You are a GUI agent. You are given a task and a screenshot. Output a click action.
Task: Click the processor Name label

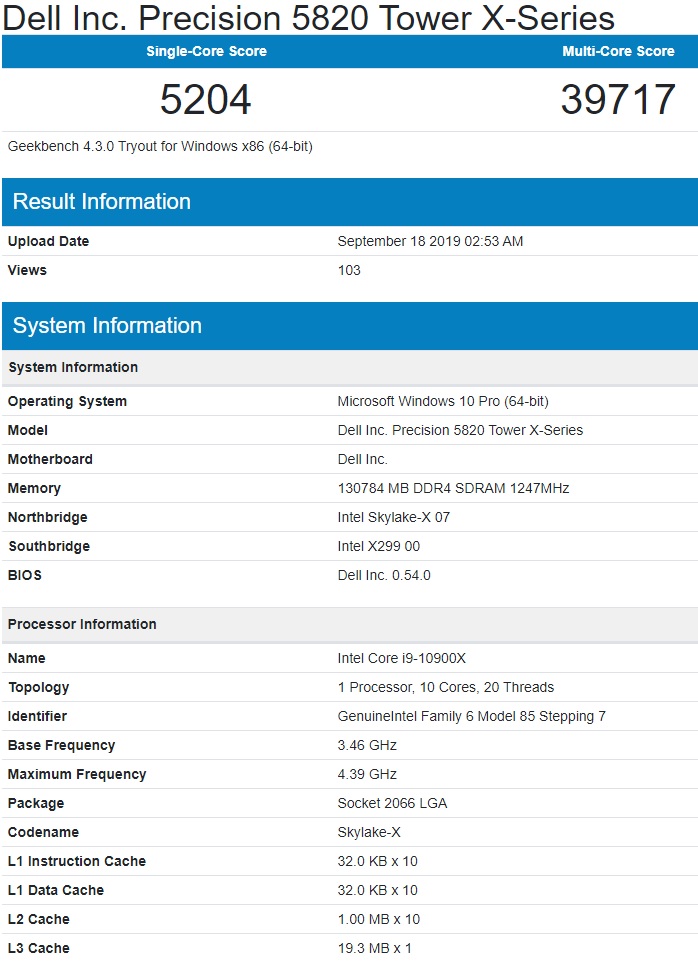point(27,658)
